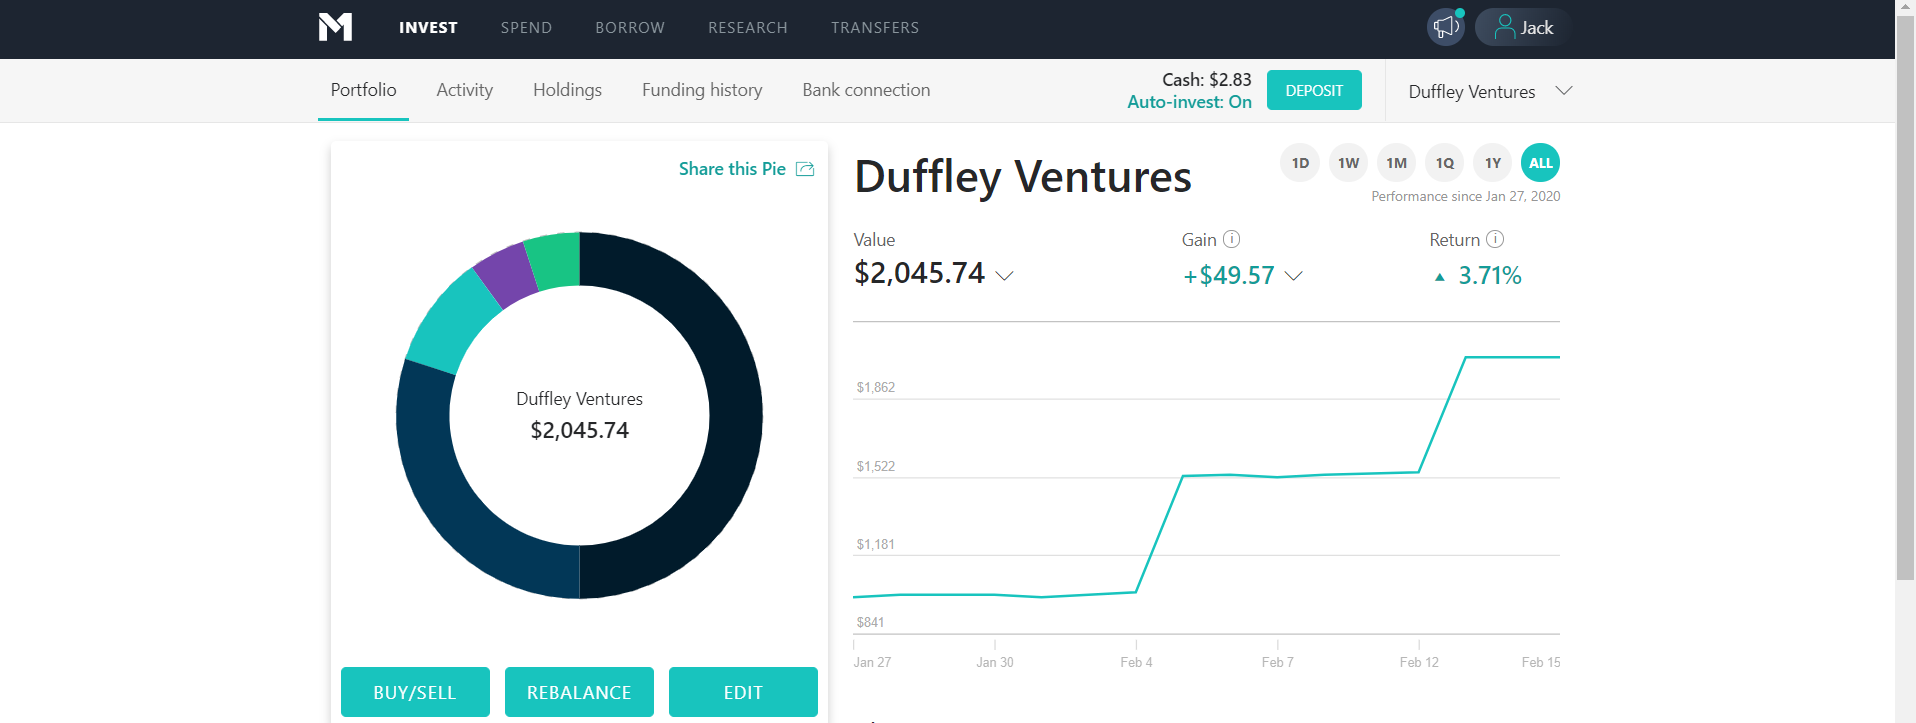Go to the Research menu
The image size is (1916, 723).
click(747, 28)
